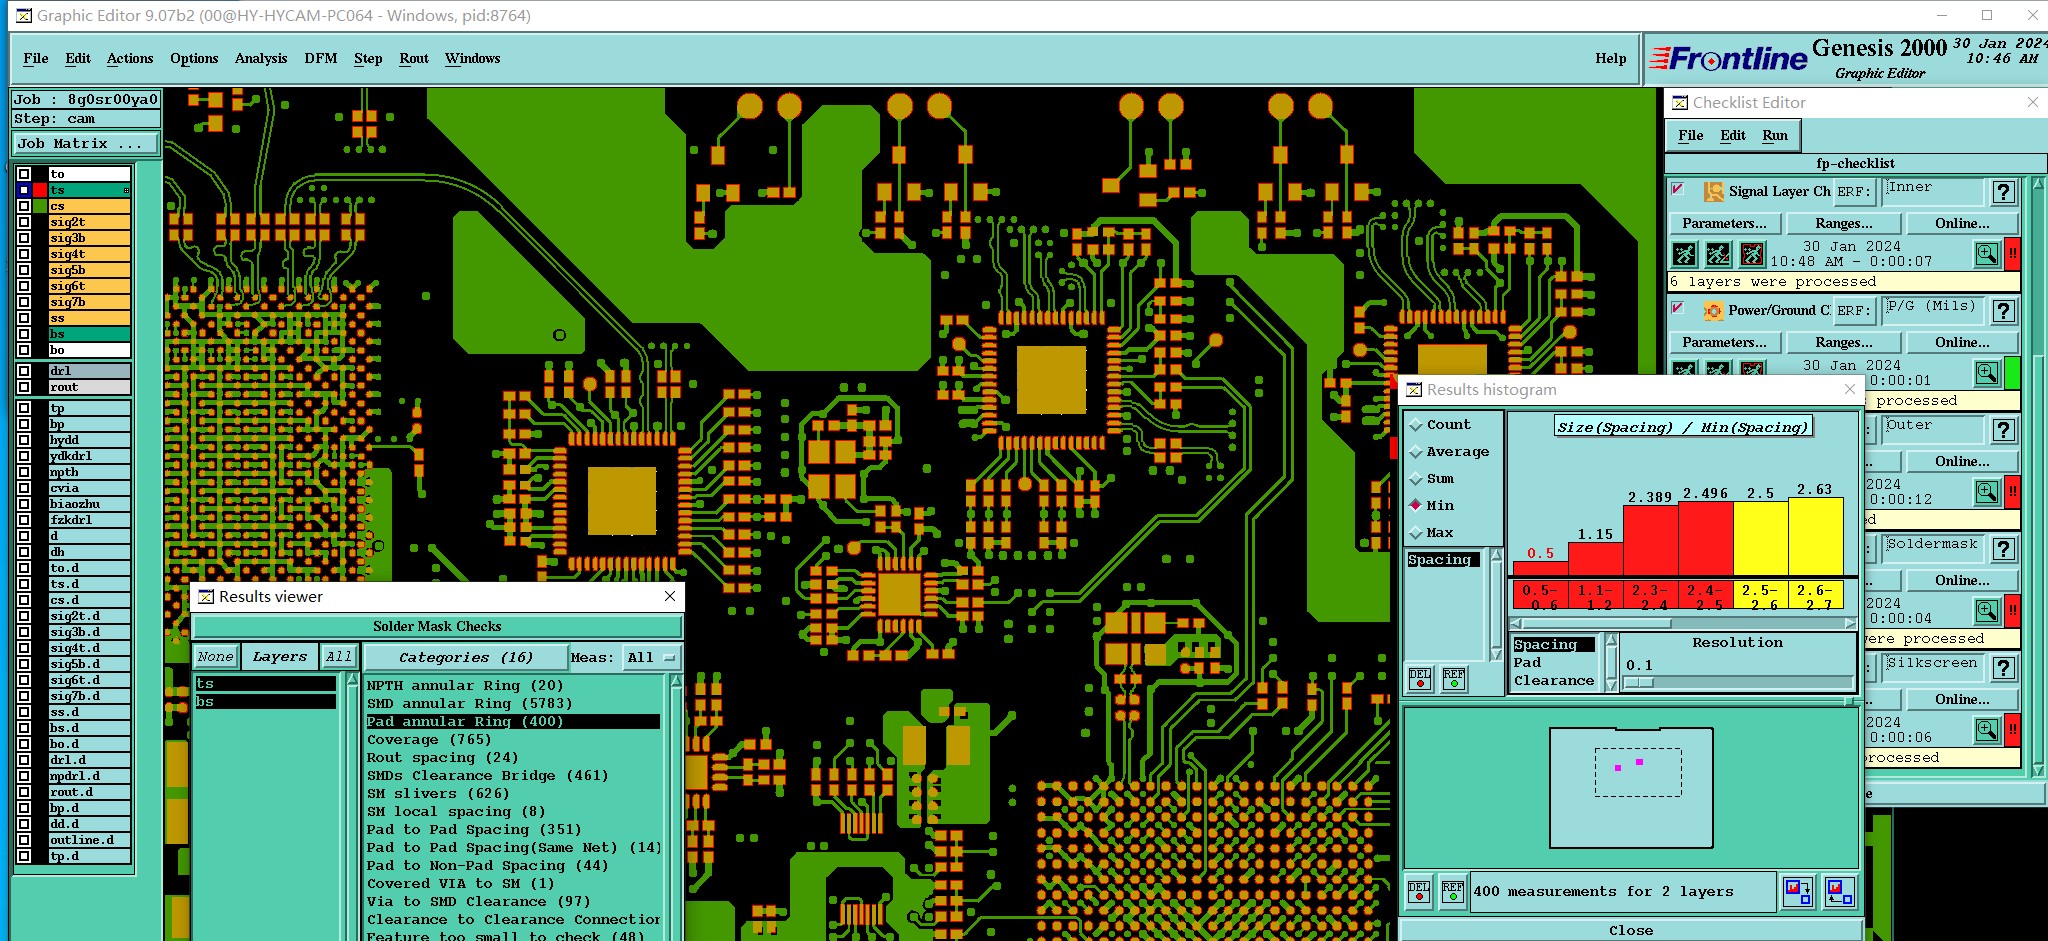
Task: Open the Rout menu
Action: [x=414, y=58]
